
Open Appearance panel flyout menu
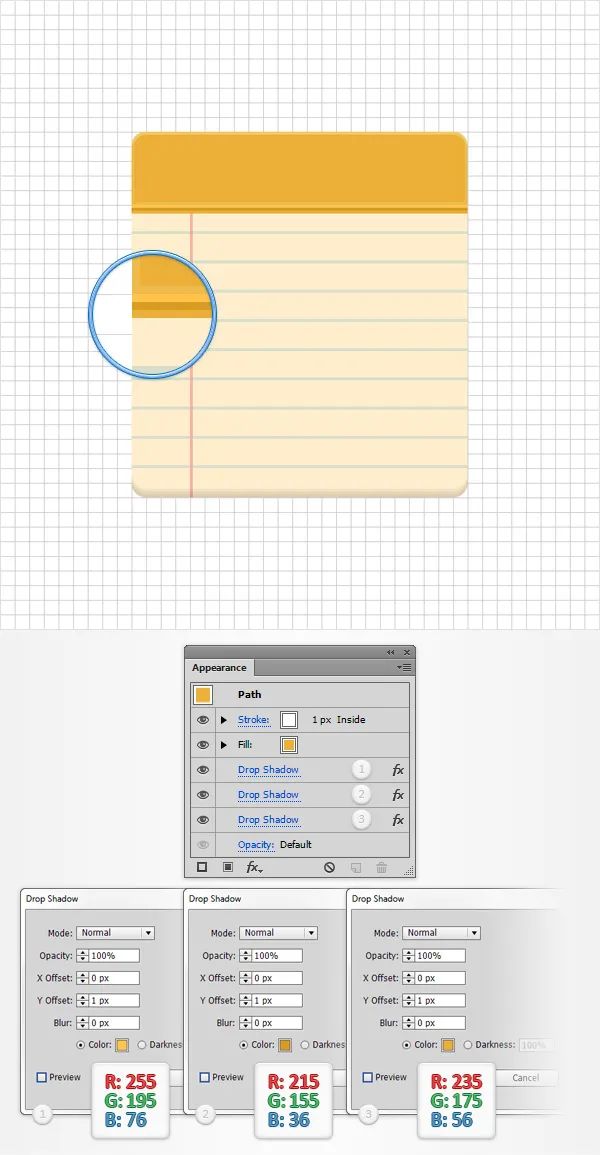coord(404,667)
